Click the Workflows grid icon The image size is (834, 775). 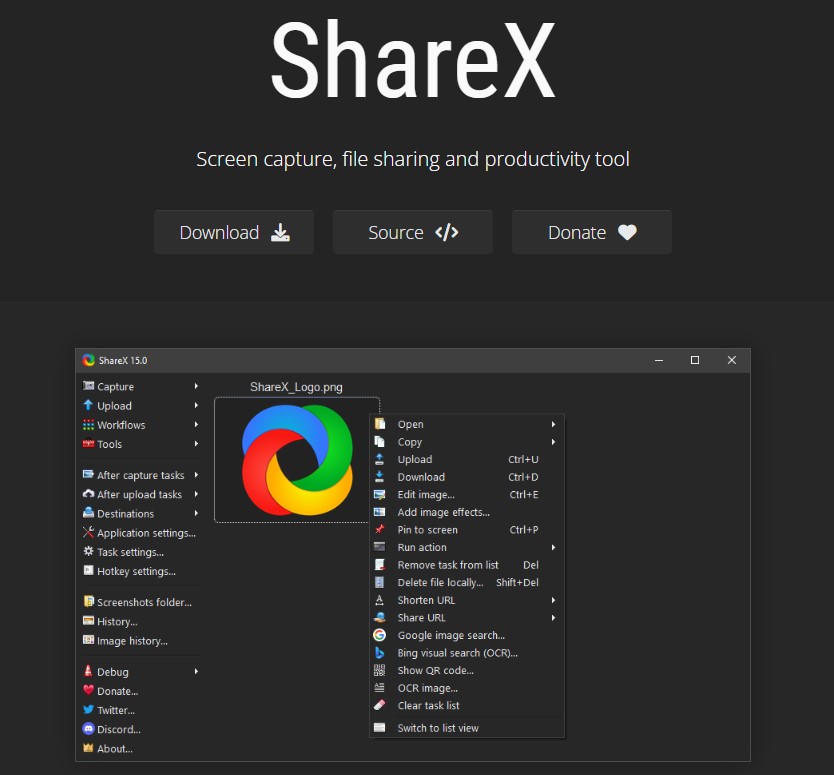pos(88,424)
